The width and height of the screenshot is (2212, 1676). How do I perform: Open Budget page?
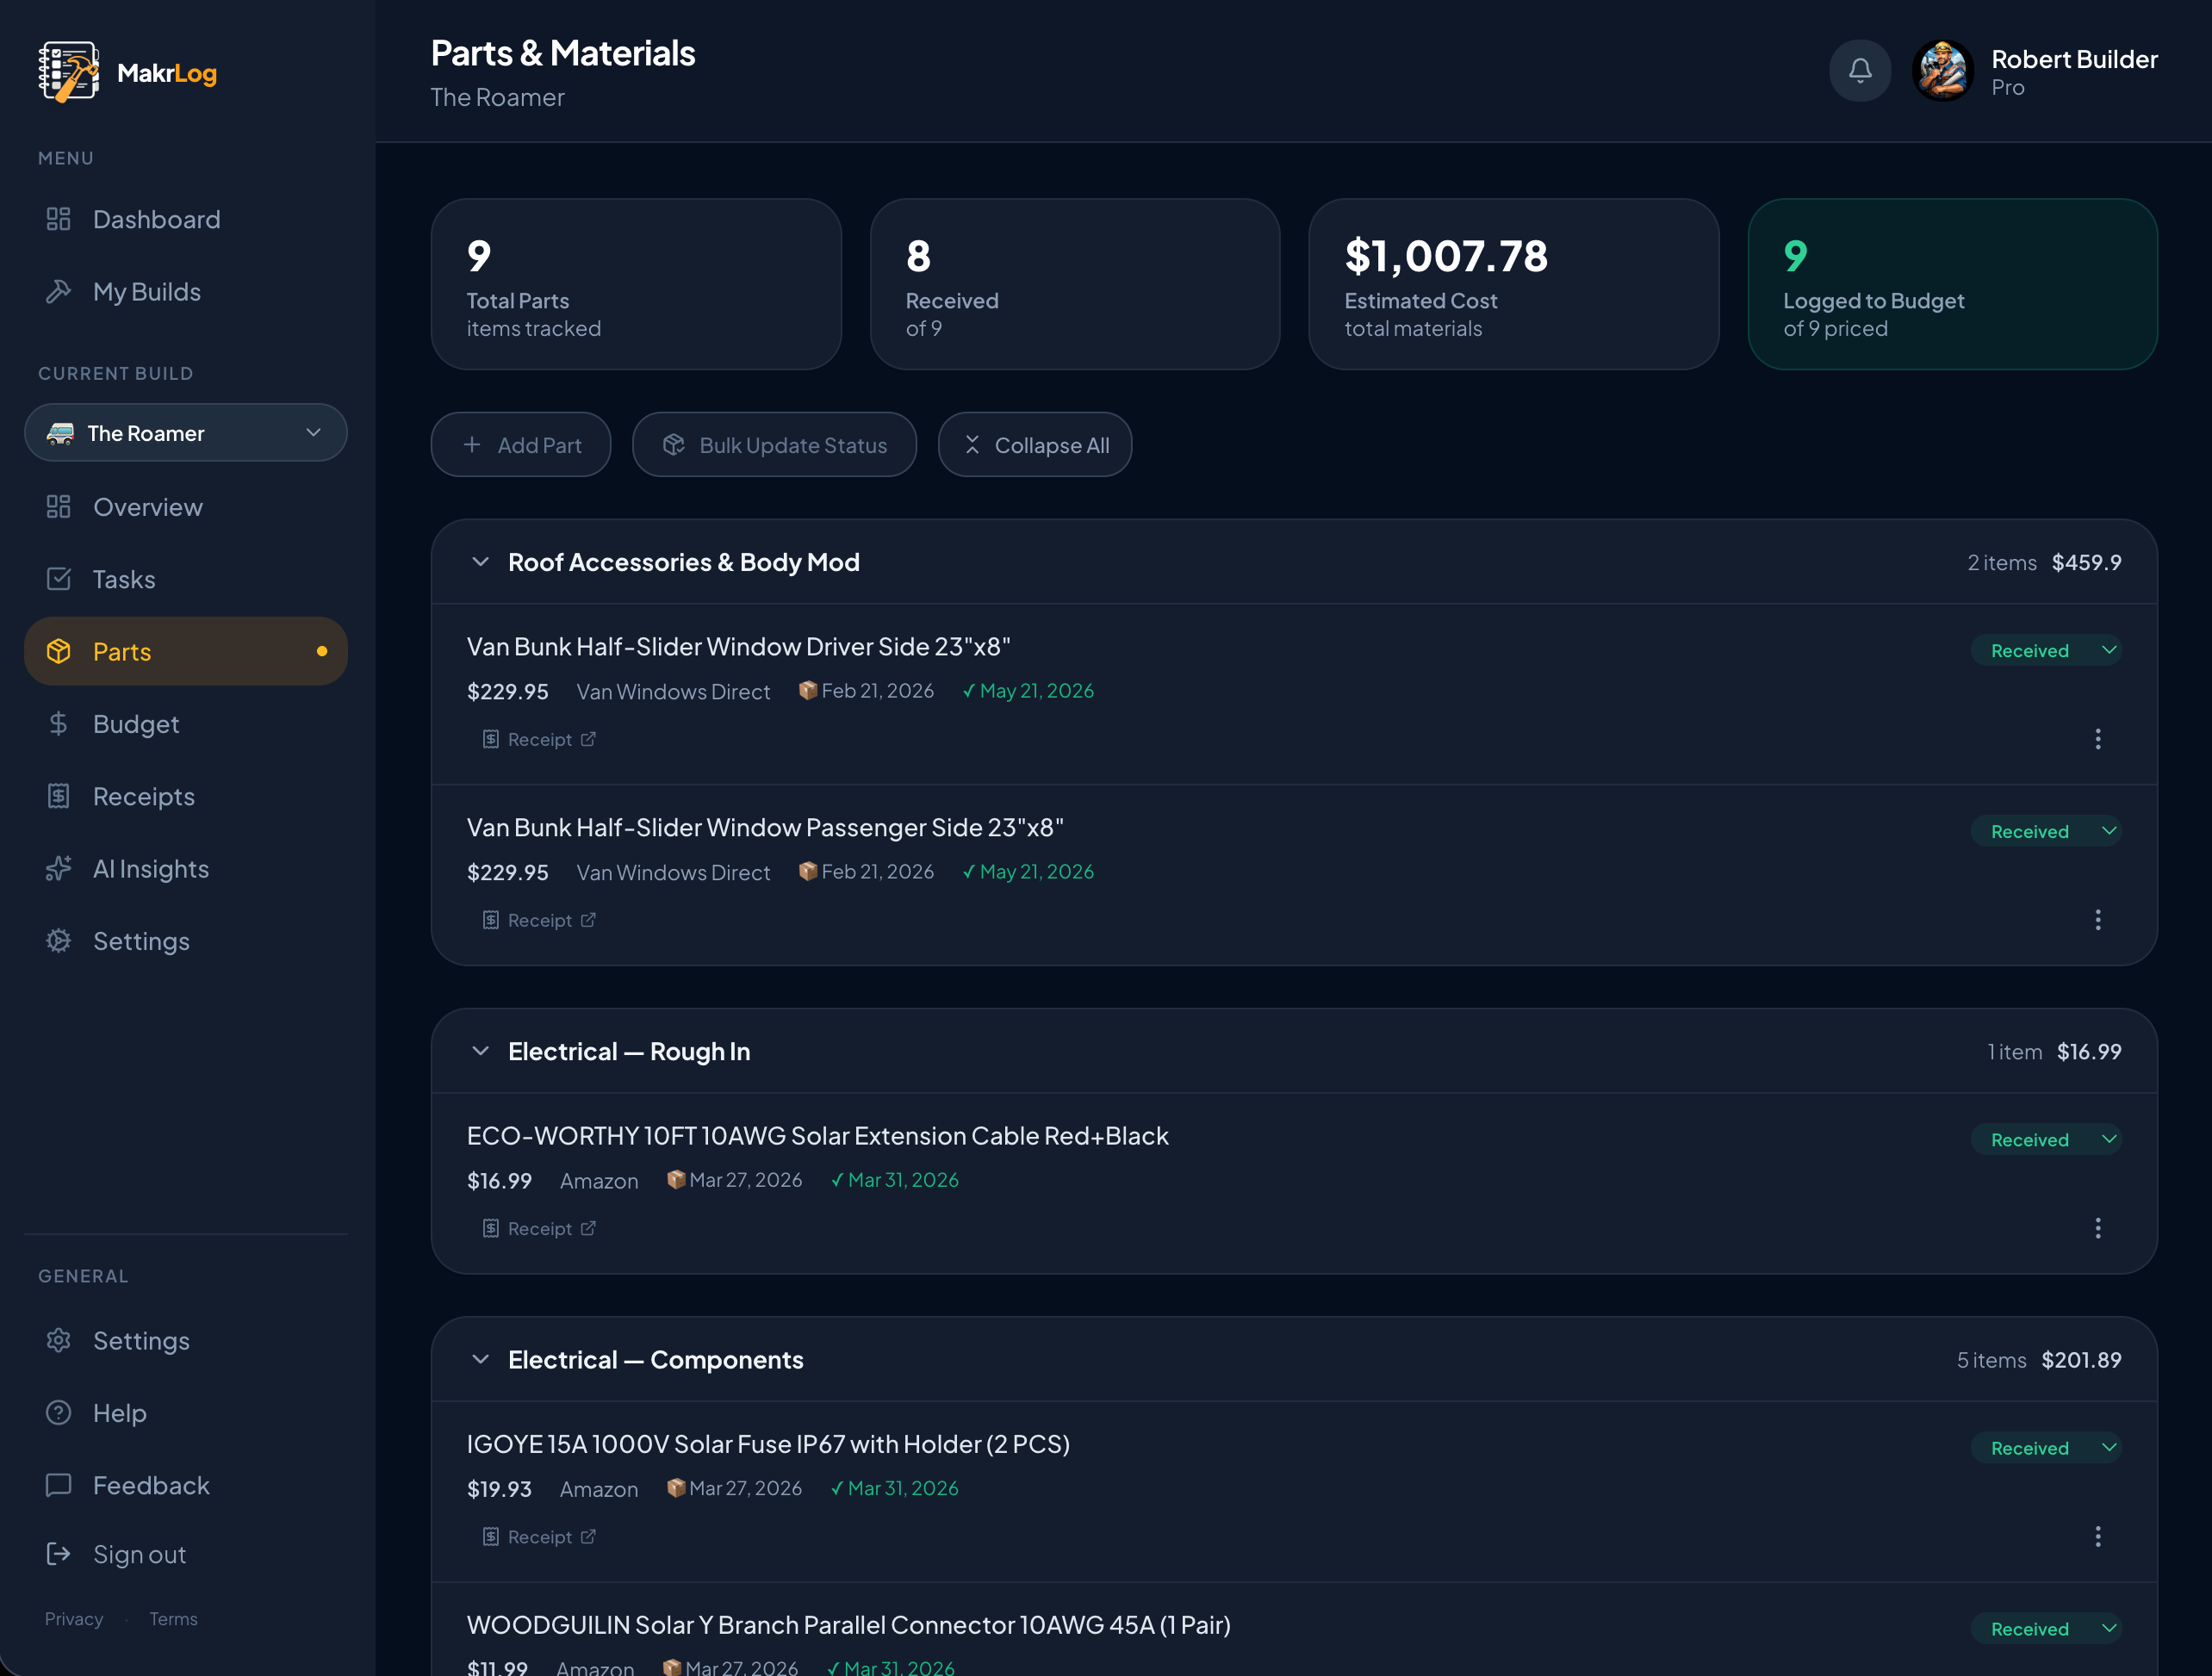click(186, 724)
